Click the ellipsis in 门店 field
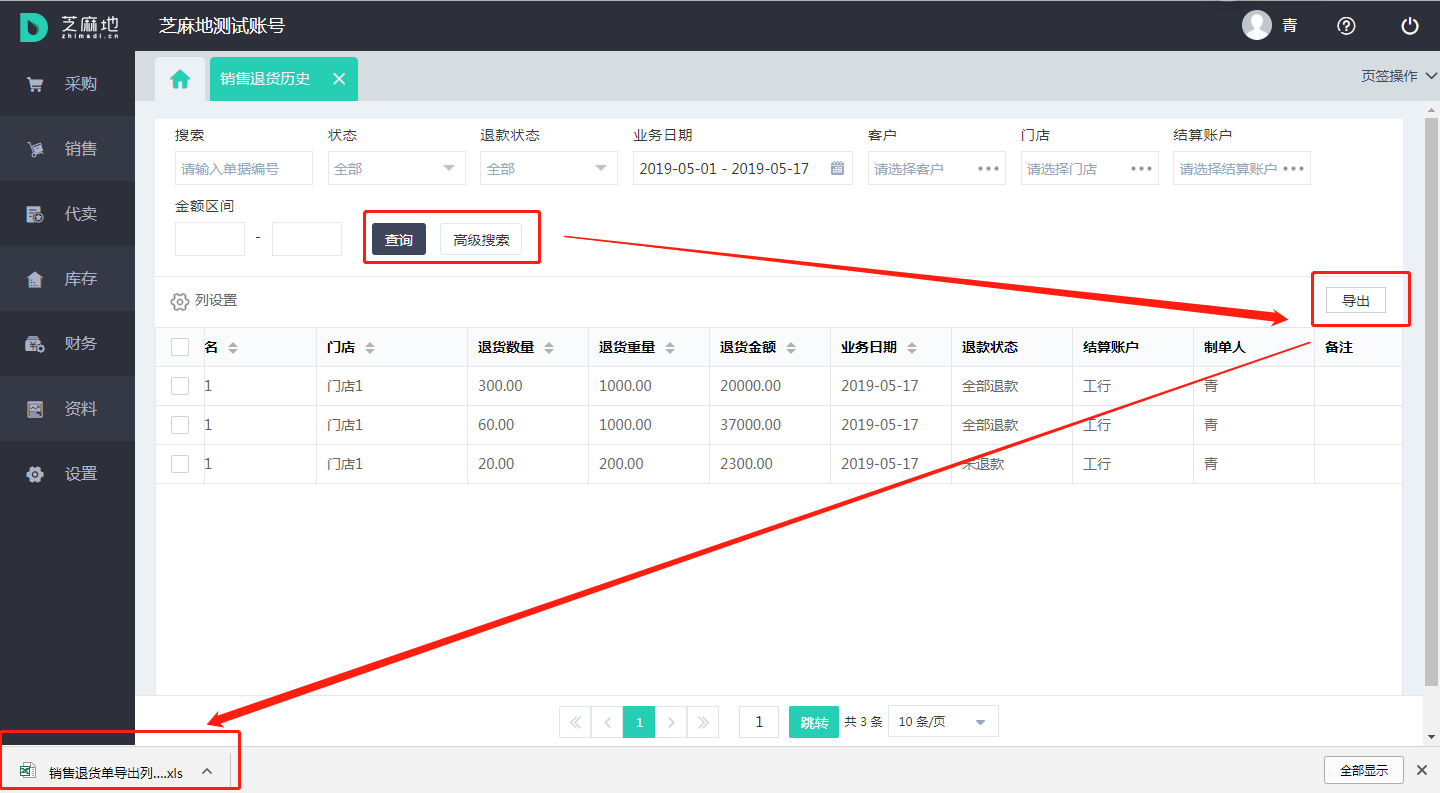The height and width of the screenshot is (793, 1440). coord(1142,168)
